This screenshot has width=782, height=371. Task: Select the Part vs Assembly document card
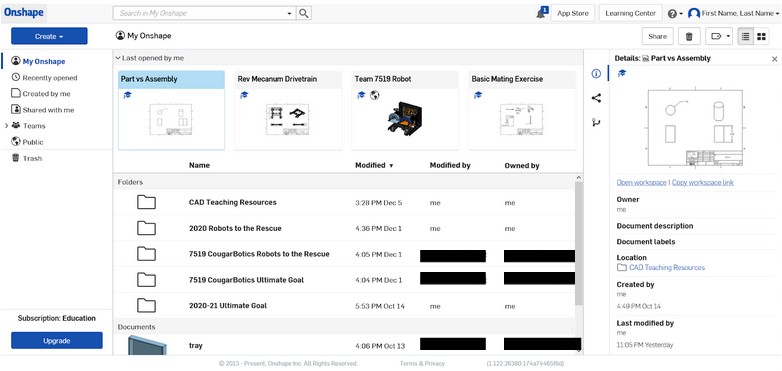click(171, 110)
